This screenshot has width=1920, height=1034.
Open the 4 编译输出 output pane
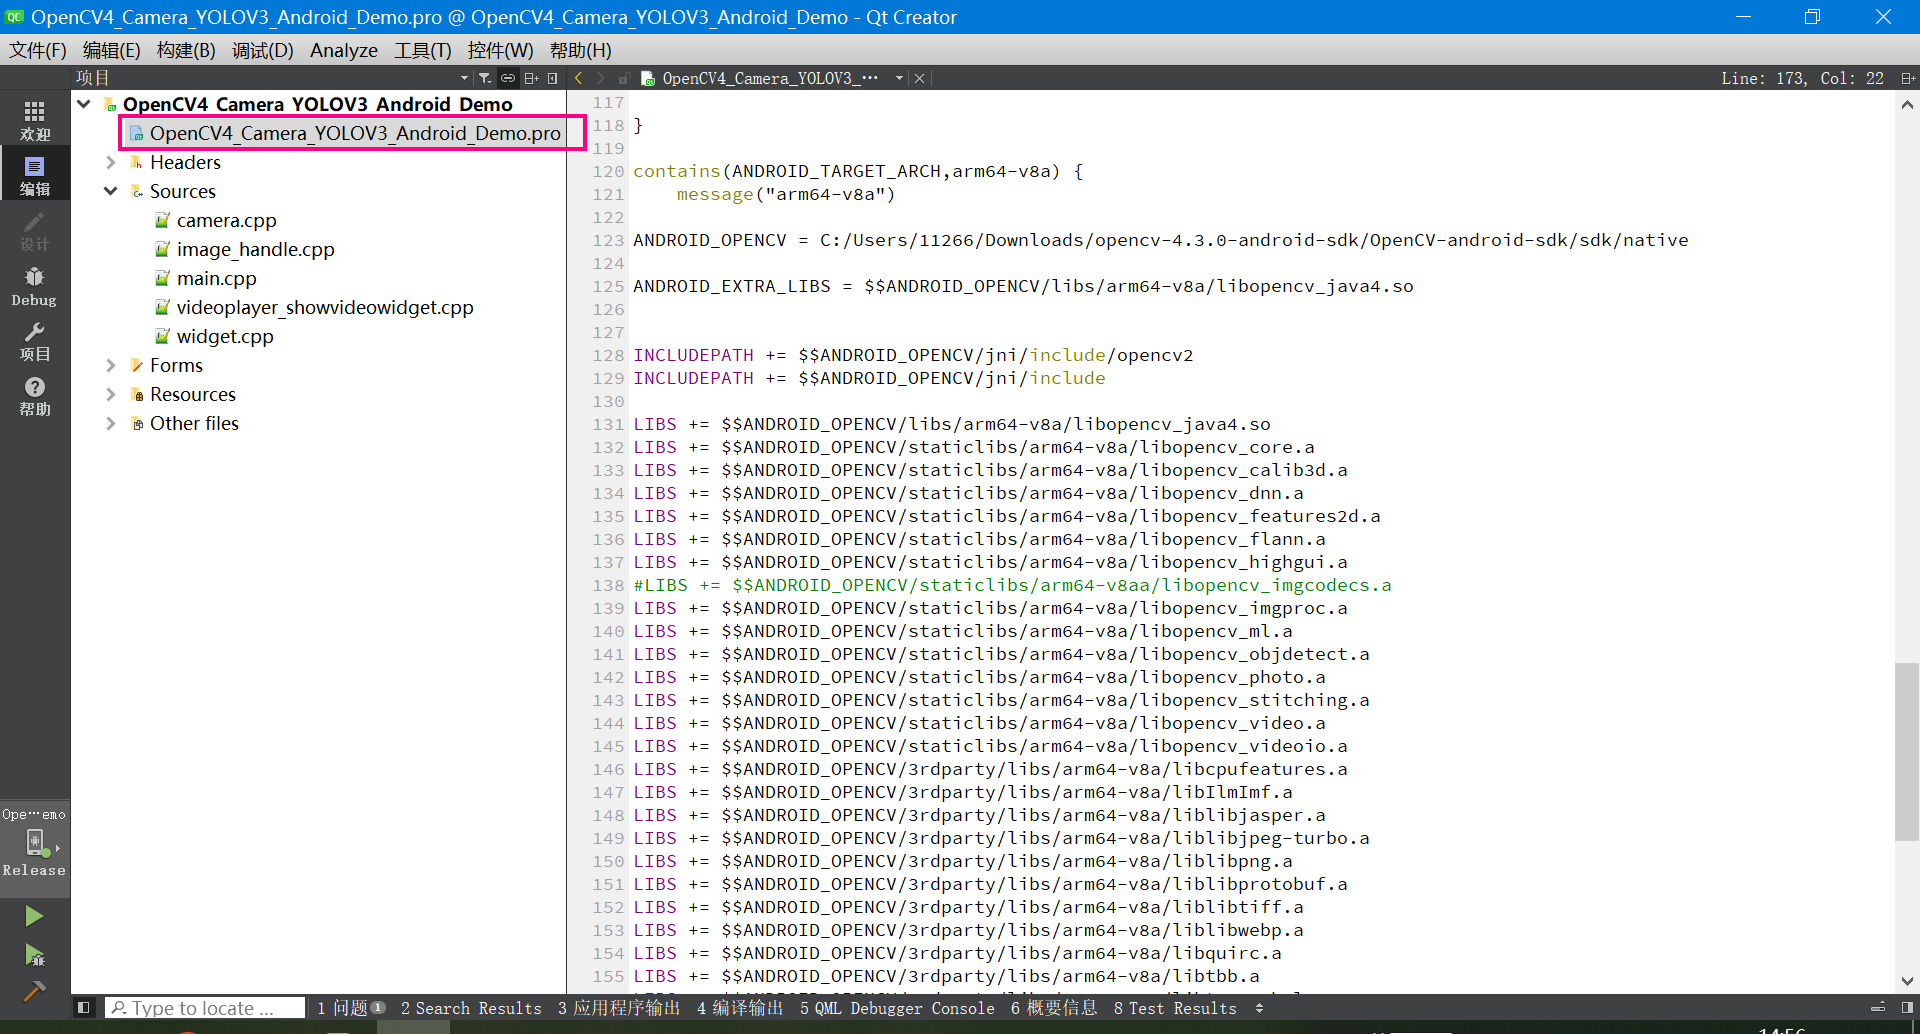pyautogui.click(x=740, y=1008)
